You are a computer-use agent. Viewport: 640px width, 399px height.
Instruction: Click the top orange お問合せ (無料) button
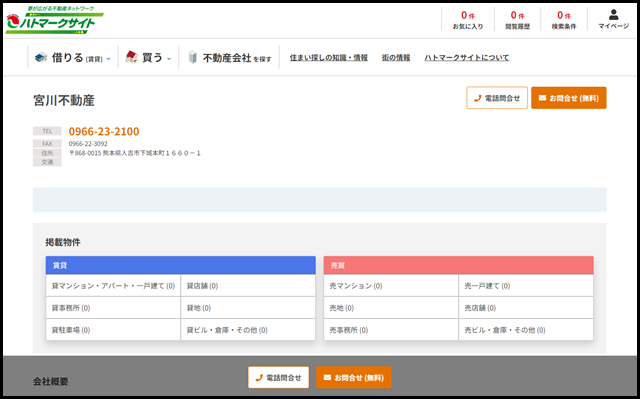coord(569,98)
